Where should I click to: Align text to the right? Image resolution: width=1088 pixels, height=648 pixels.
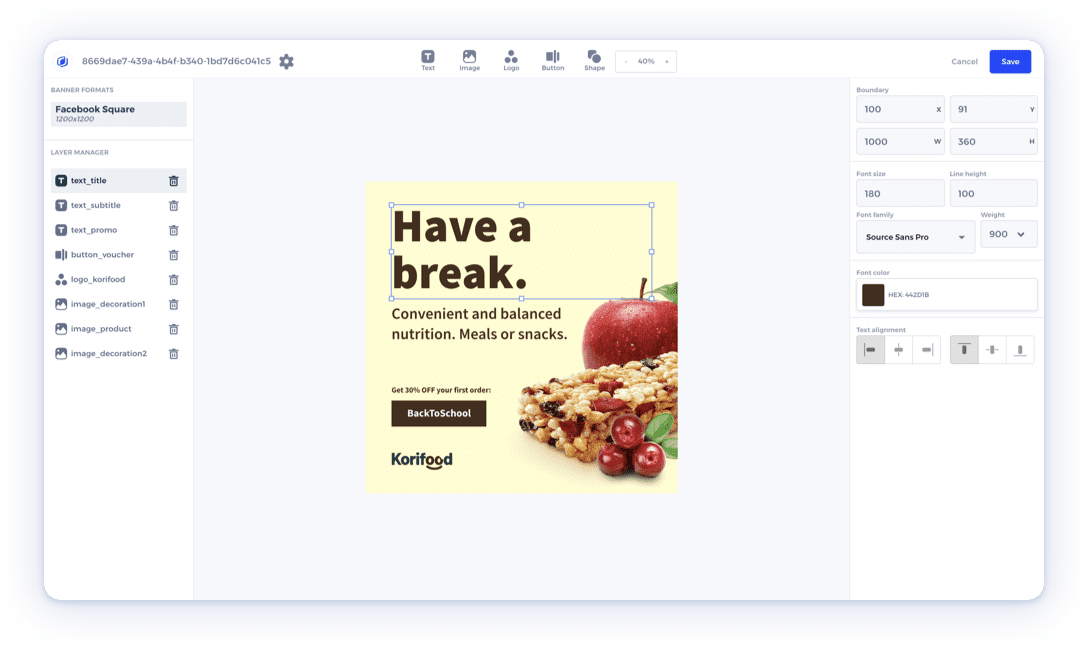[927, 350]
